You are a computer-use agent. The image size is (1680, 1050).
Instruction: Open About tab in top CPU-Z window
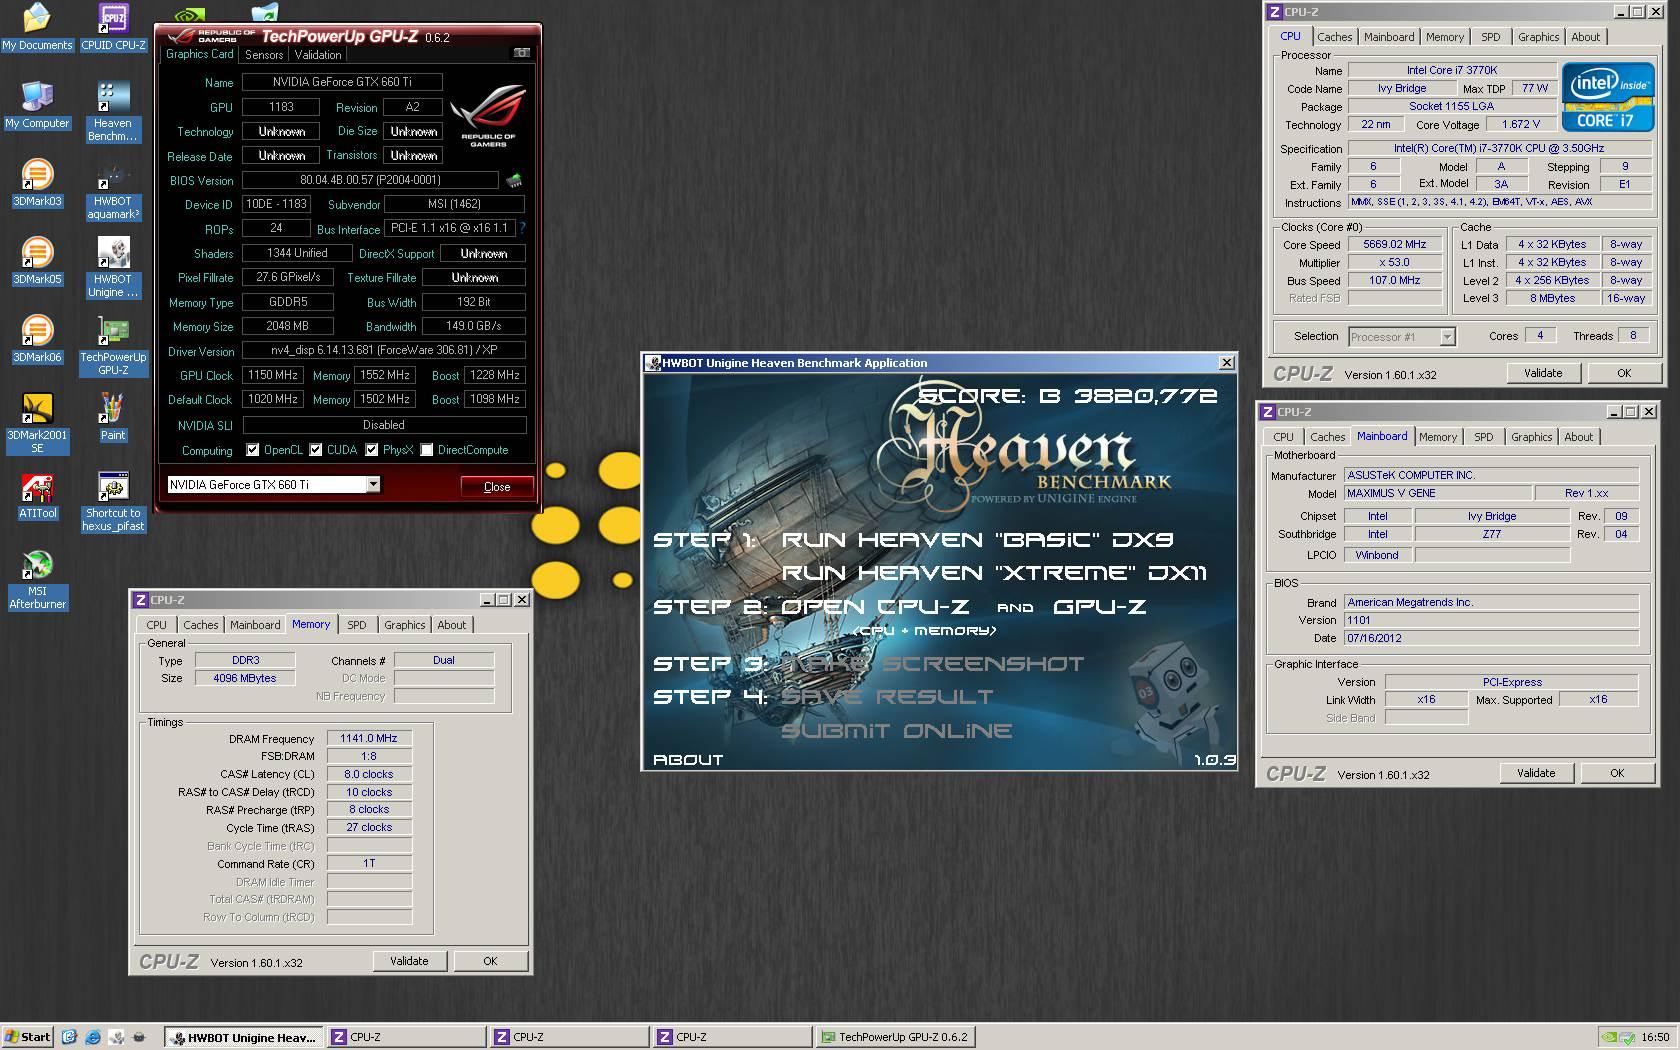click(x=1585, y=37)
